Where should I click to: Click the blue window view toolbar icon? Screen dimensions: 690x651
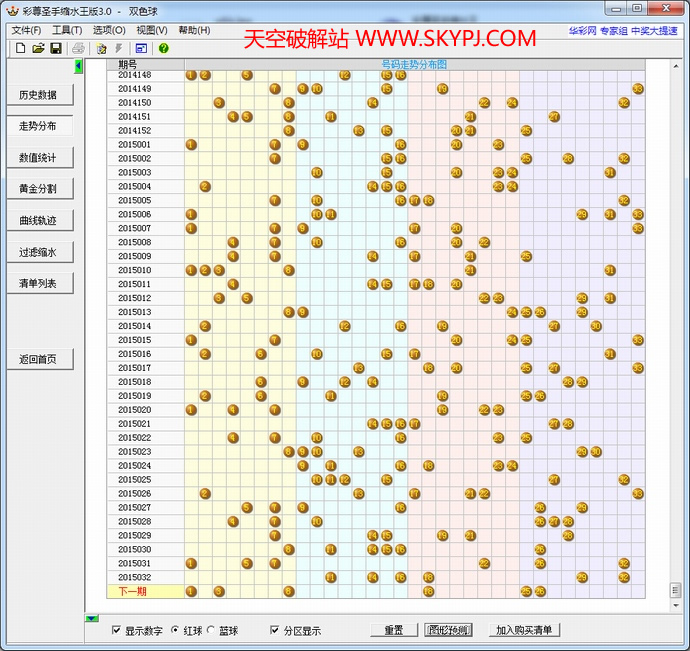tap(141, 48)
